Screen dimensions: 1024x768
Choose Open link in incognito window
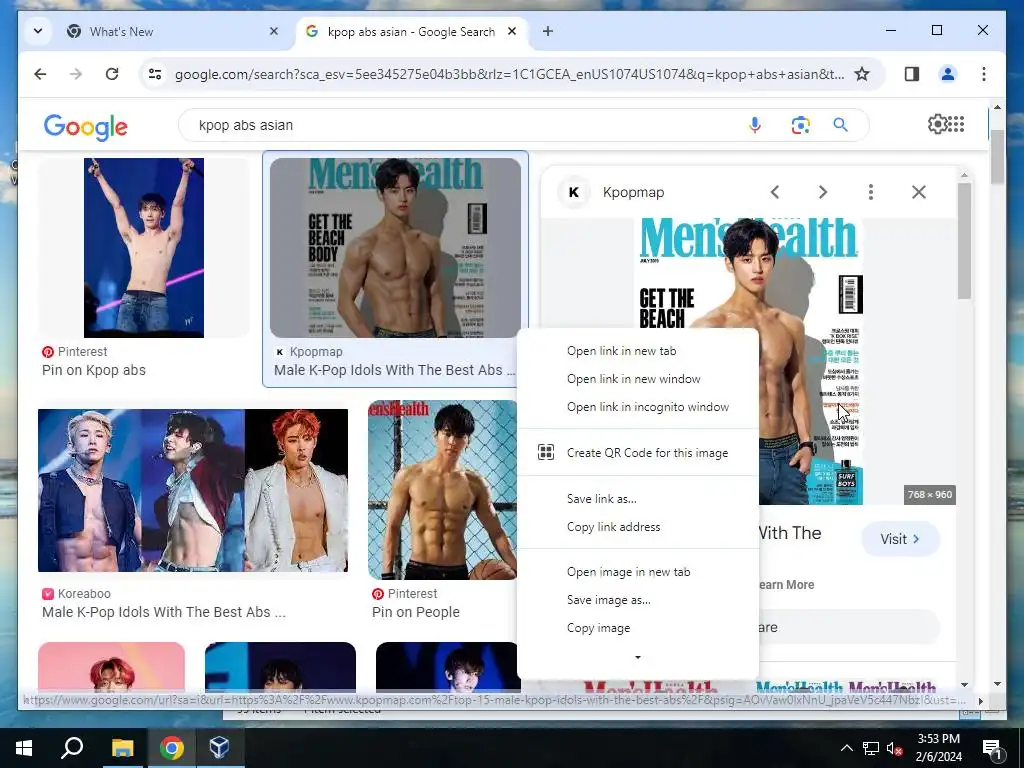(x=637, y=408)
